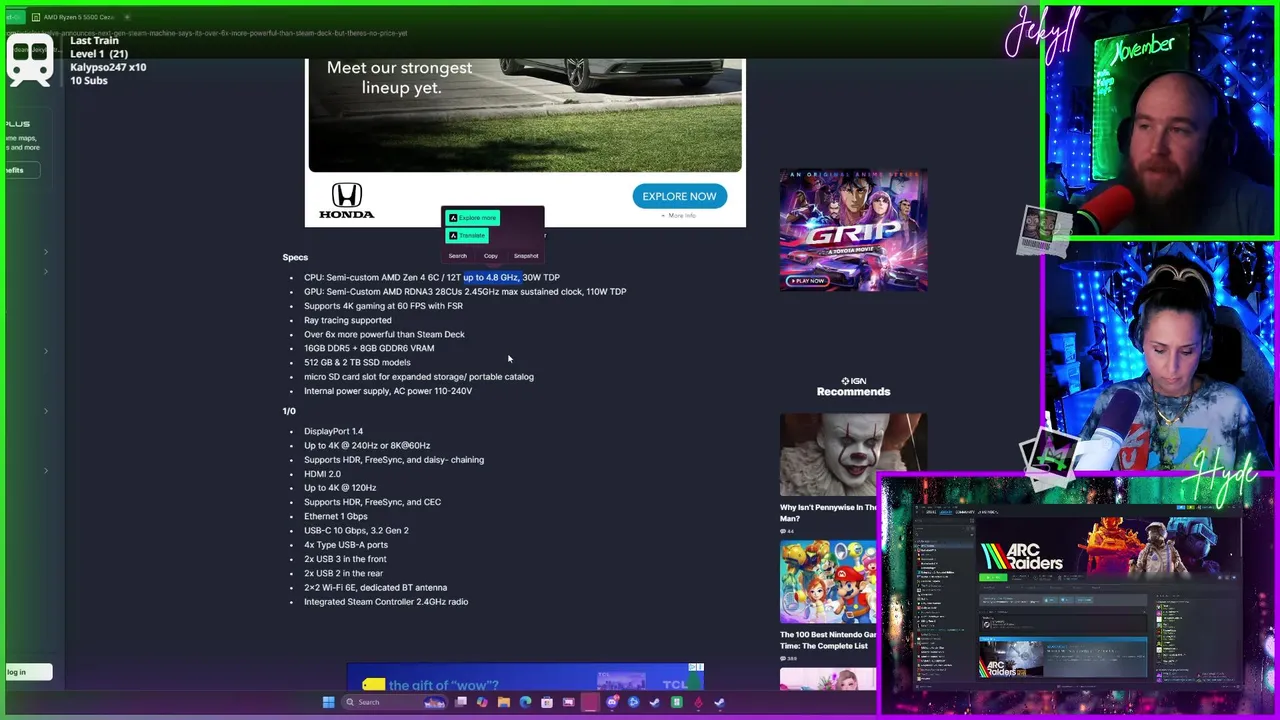
Task: Open 100 Best Nintendo Games link
Action: click(828, 640)
